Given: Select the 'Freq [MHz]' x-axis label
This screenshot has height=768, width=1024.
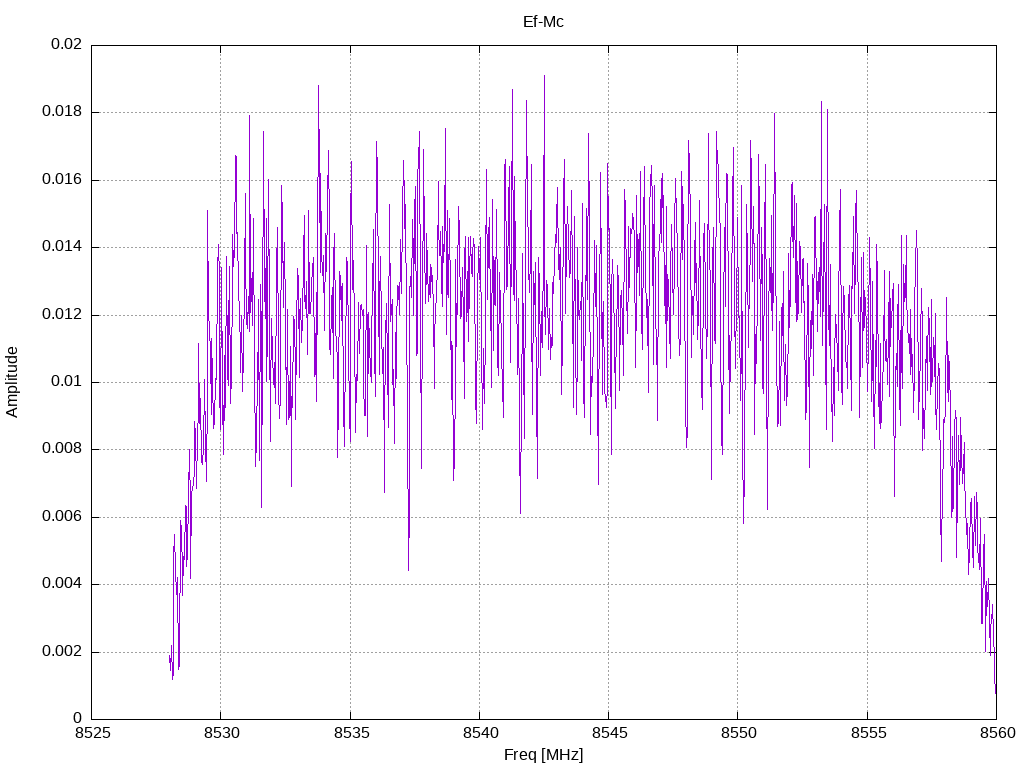Looking at the screenshot, I should click(543, 755).
